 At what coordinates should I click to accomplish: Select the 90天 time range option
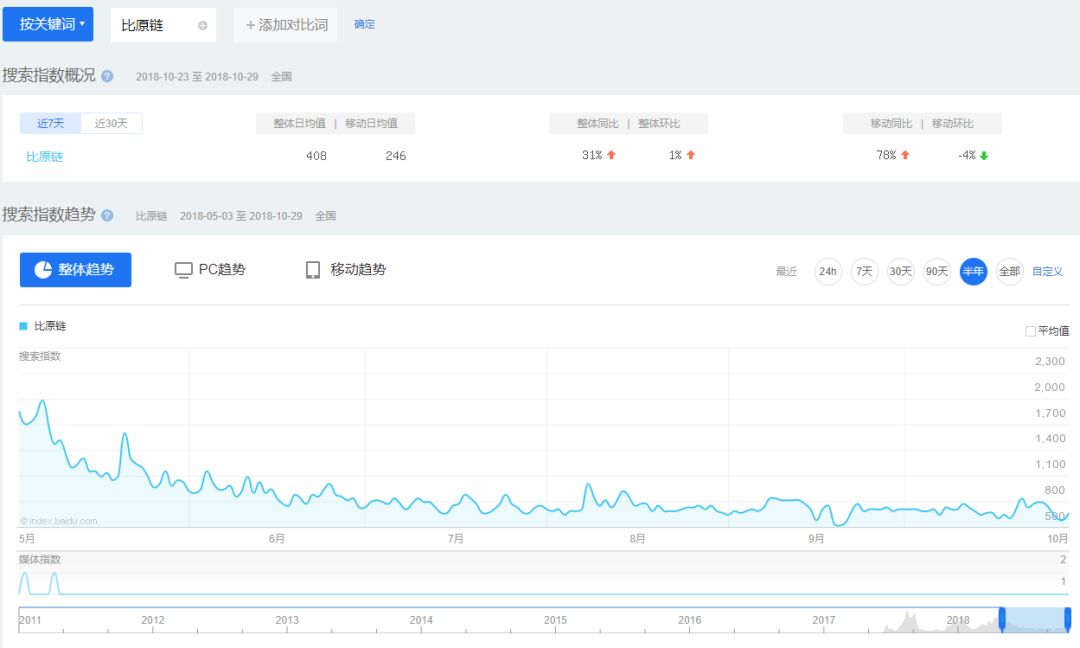[x=937, y=271]
